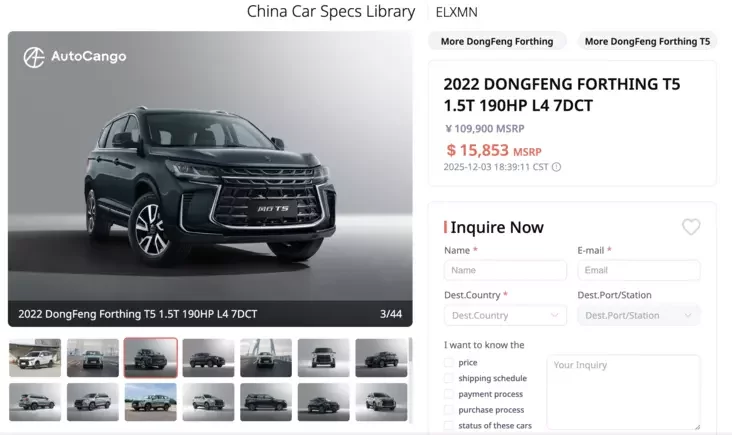The width and height of the screenshot is (732, 435).
Task: Open the Dest.Port/Station dropdown
Action: pos(639,316)
